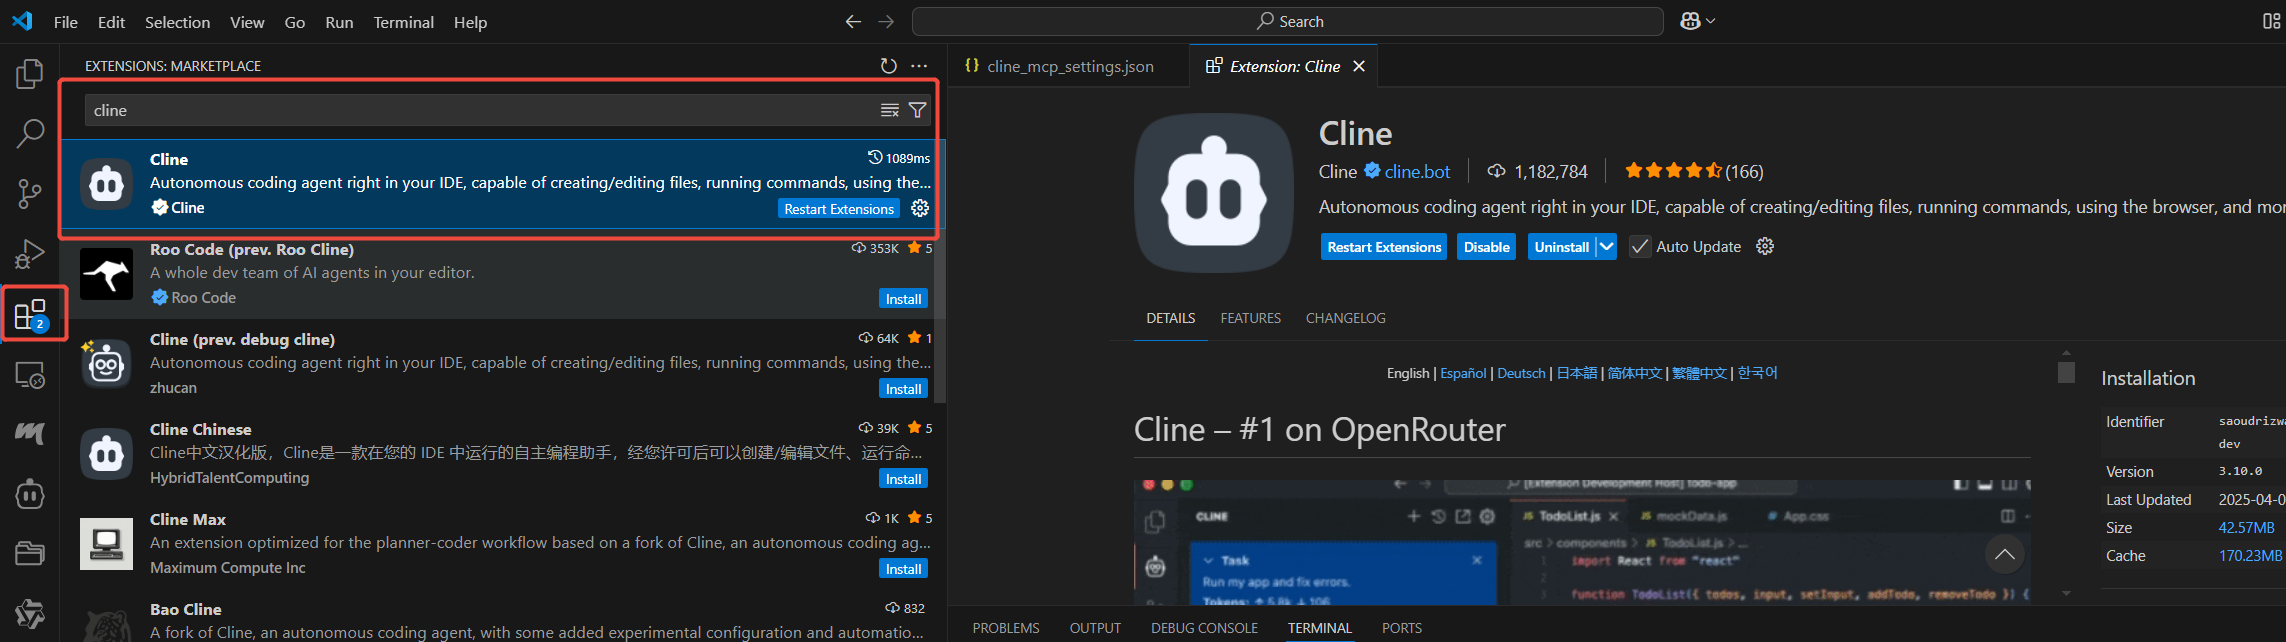Open the cline.bot publisher link
Screen dimensions: 2286x642
pyautogui.click(x=1417, y=172)
